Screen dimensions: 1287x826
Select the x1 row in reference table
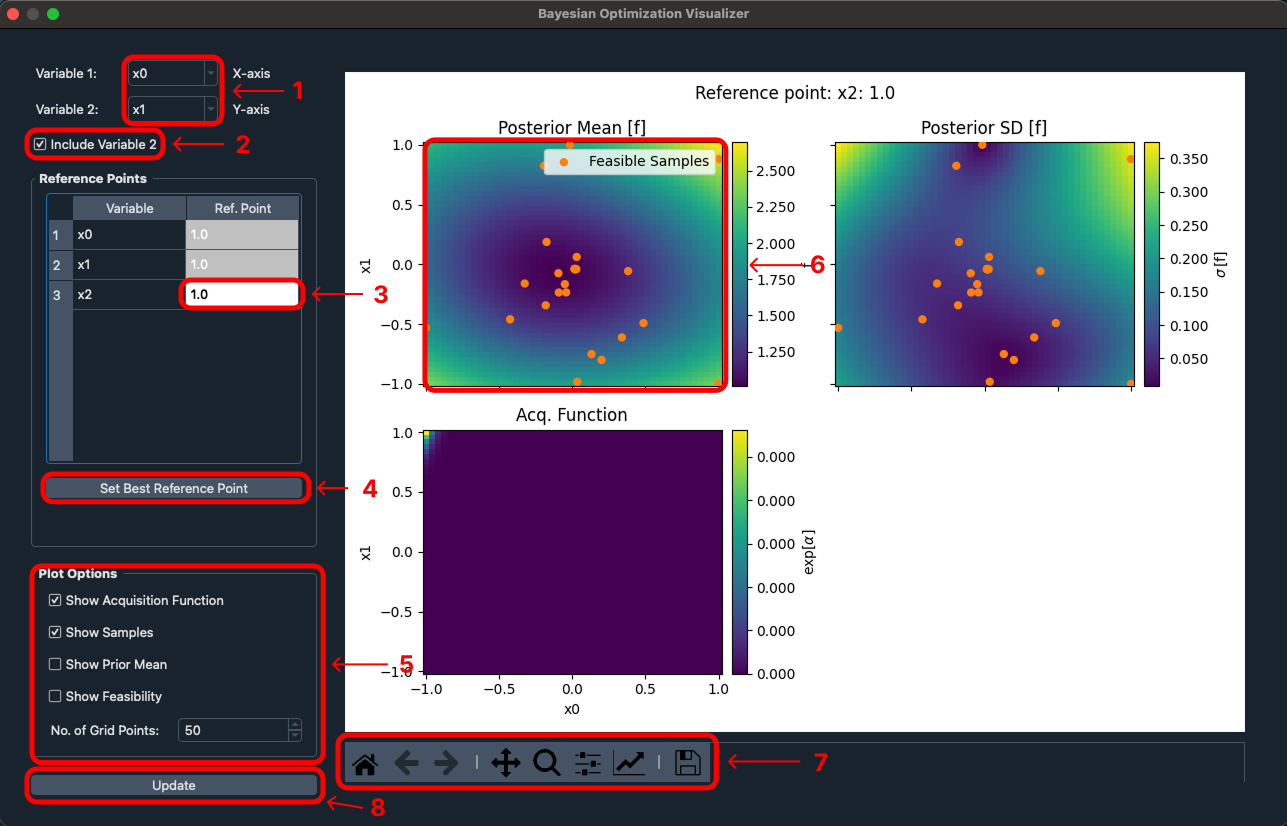click(129, 265)
